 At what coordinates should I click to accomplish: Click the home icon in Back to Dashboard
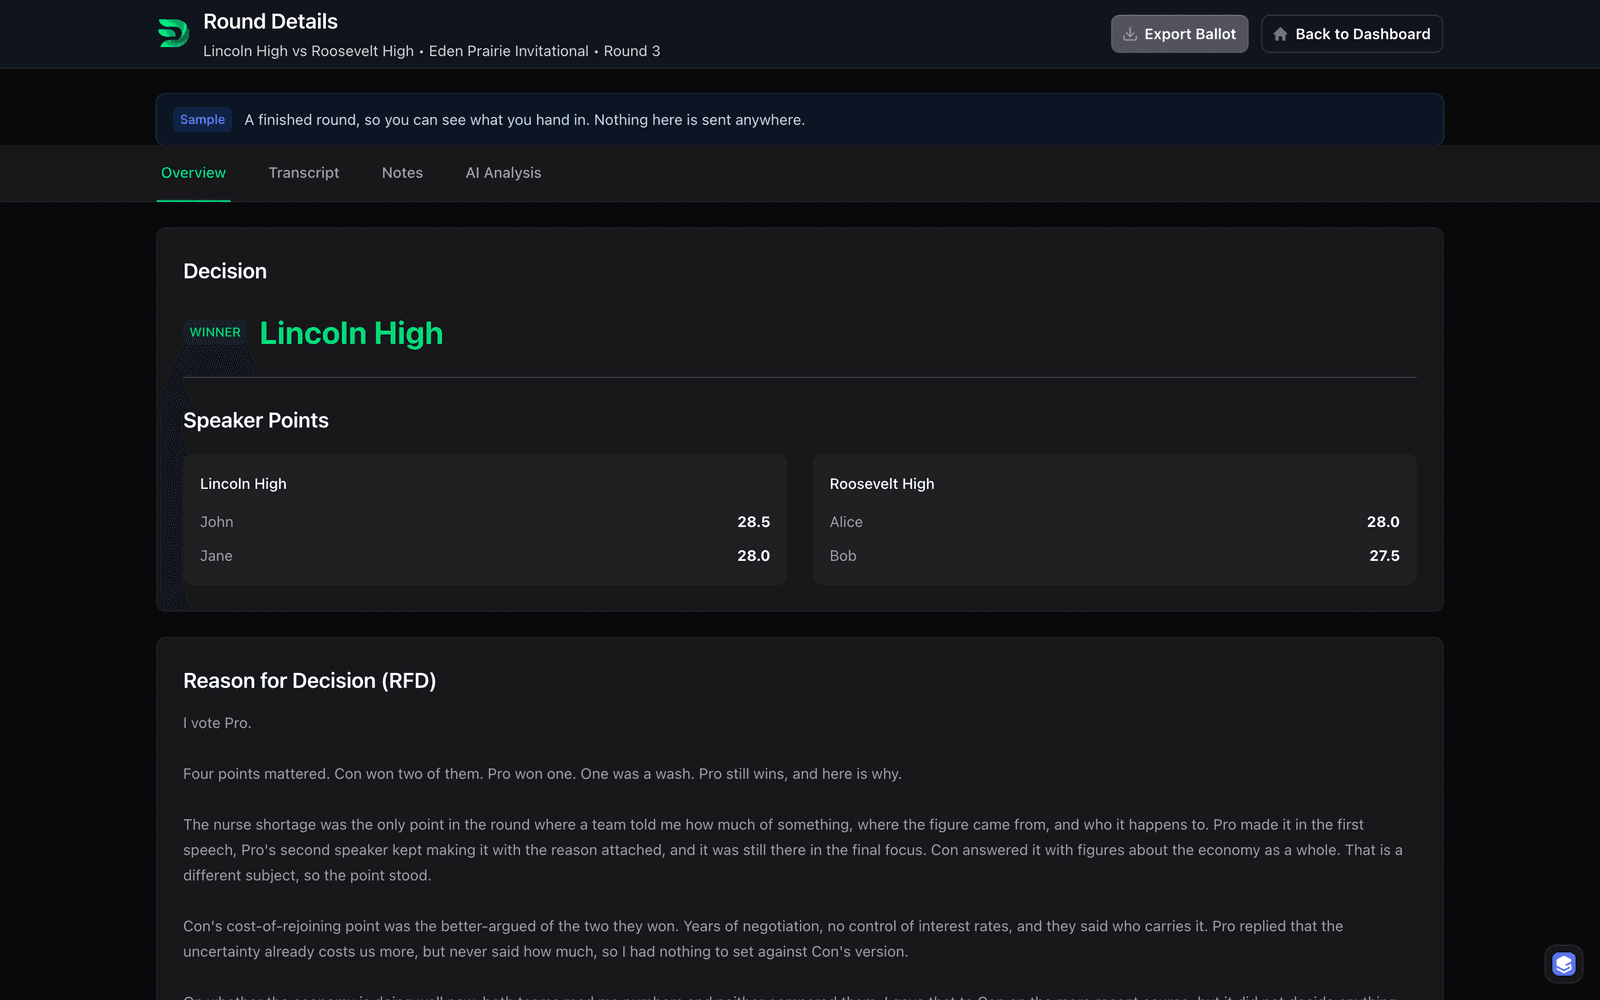[x=1280, y=34]
